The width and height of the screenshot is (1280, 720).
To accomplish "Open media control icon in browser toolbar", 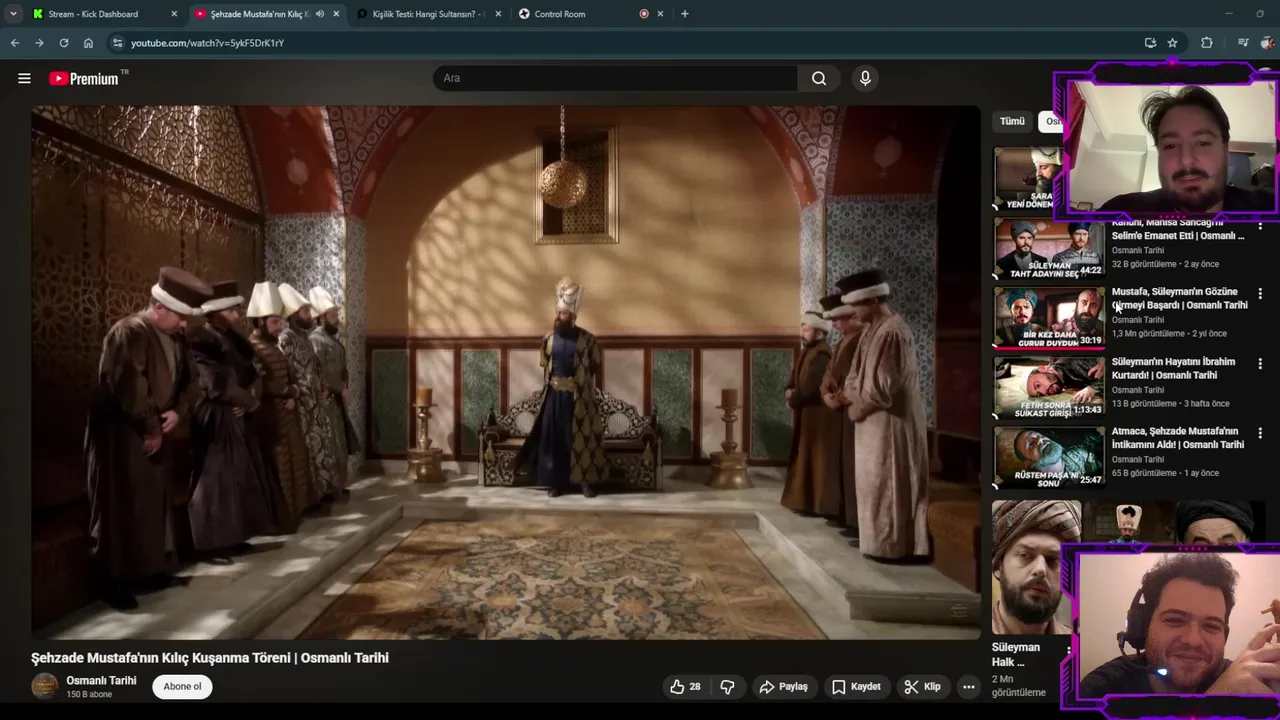I will click(x=1243, y=43).
